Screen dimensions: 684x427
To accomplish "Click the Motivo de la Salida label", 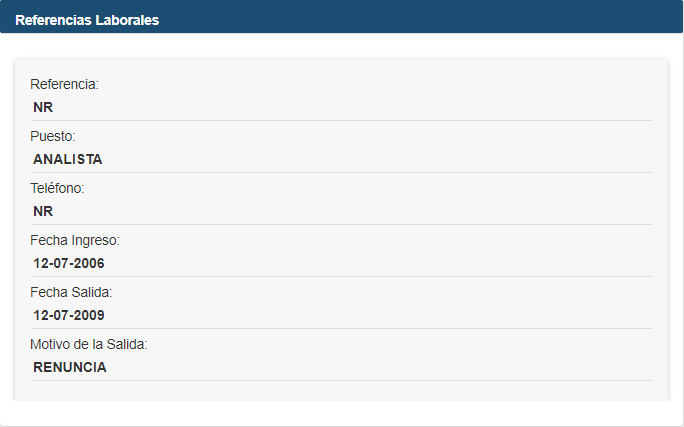I will [x=89, y=344].
